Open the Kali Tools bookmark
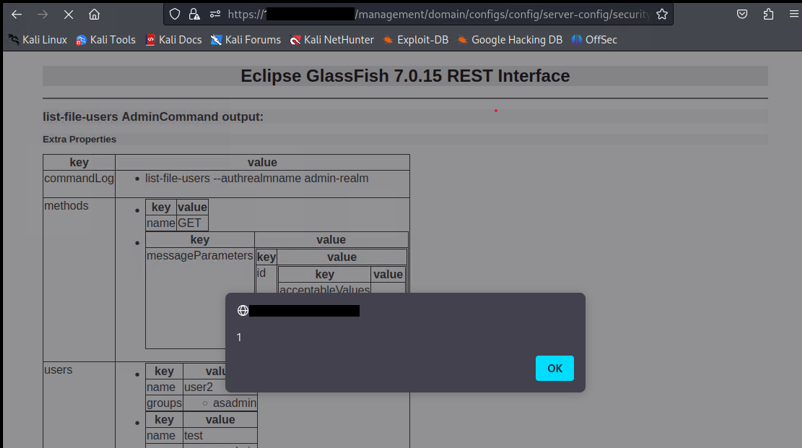This screenshot has height=448, width=802. (106, 40)
